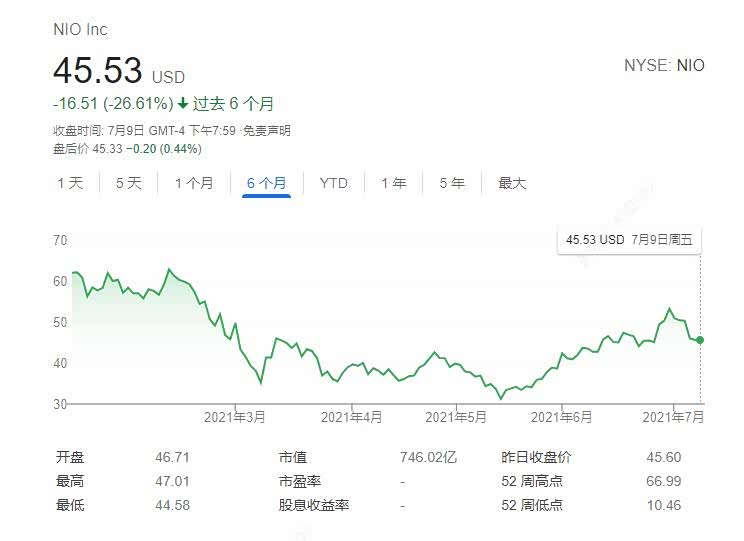Click the 70 y-axis label
This screenshot has height=541, width=744.
point(60,240)
